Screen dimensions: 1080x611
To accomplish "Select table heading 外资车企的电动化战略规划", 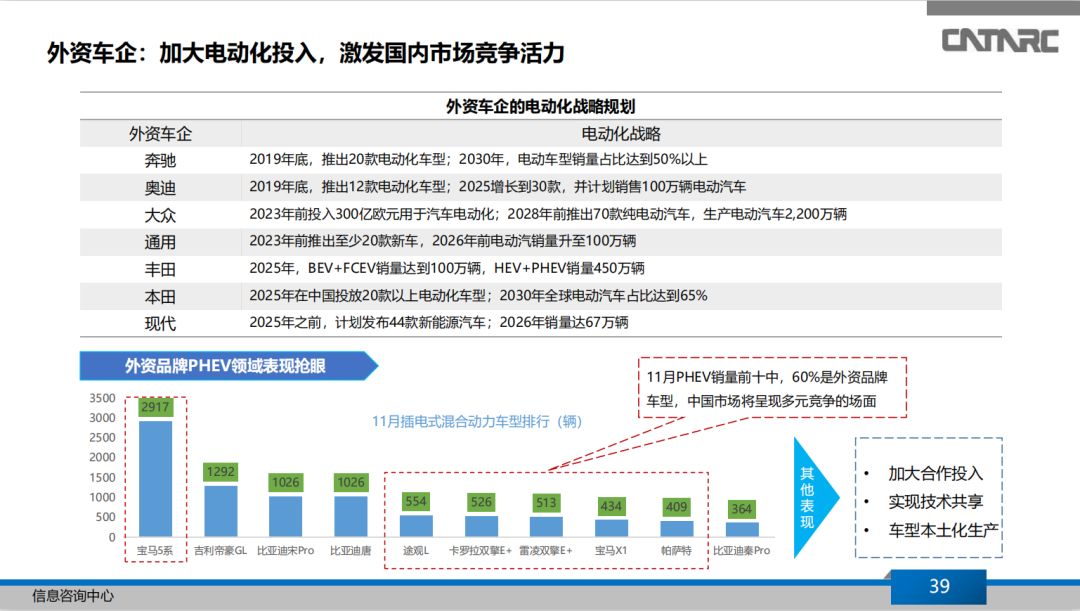I will [x=541, y=106].
